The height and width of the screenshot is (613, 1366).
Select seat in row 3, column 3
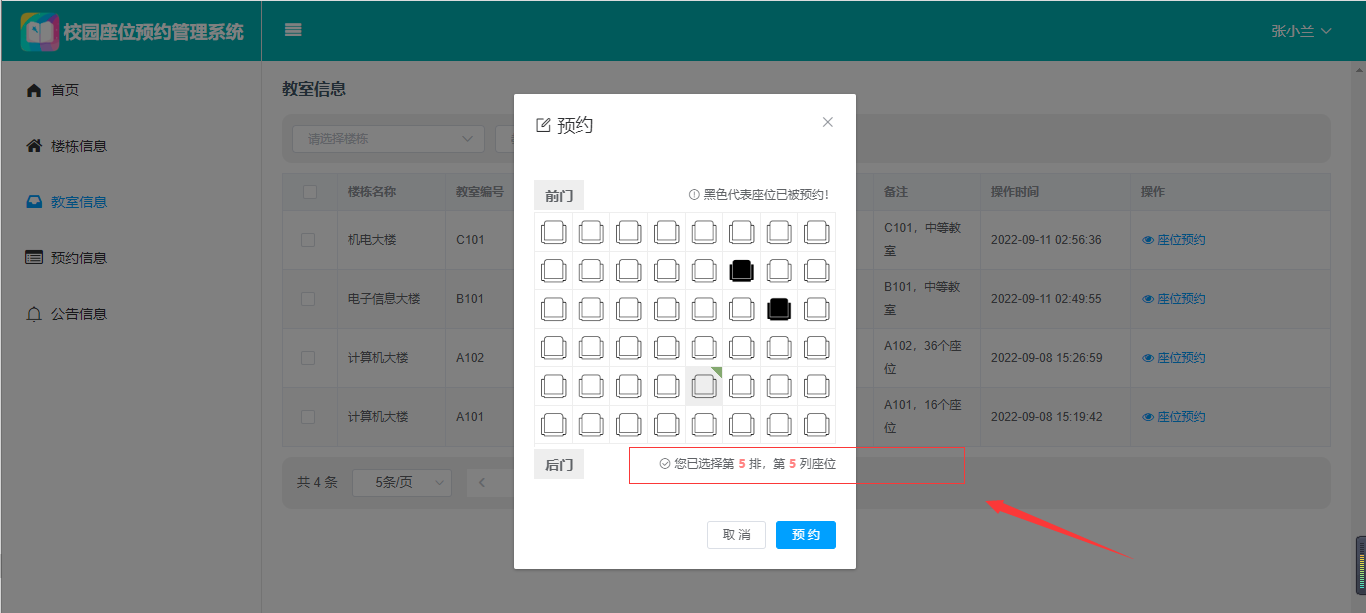point(629,309)
